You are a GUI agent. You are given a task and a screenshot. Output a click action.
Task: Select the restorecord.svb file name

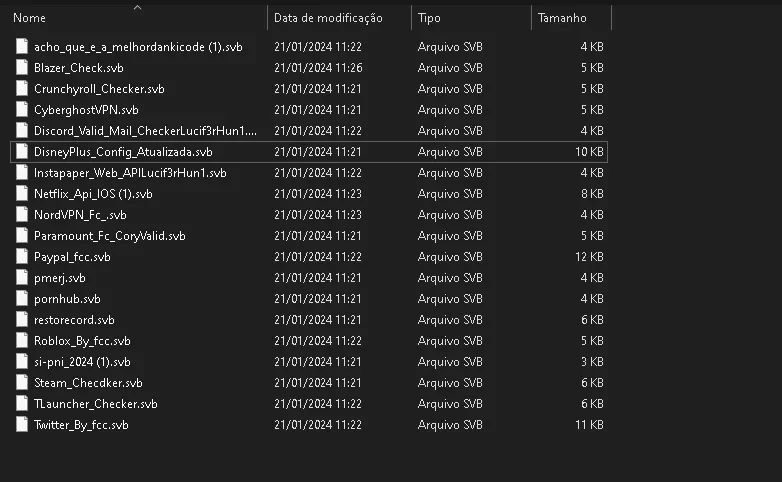74,320
